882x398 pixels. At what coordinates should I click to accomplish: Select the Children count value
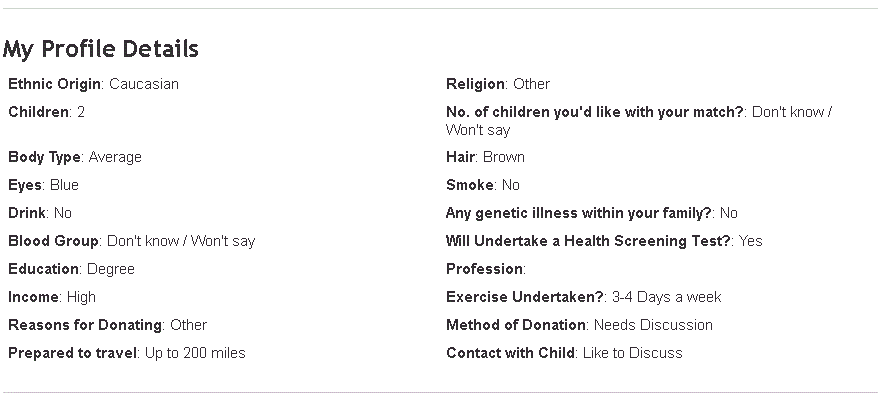(81, 112)
